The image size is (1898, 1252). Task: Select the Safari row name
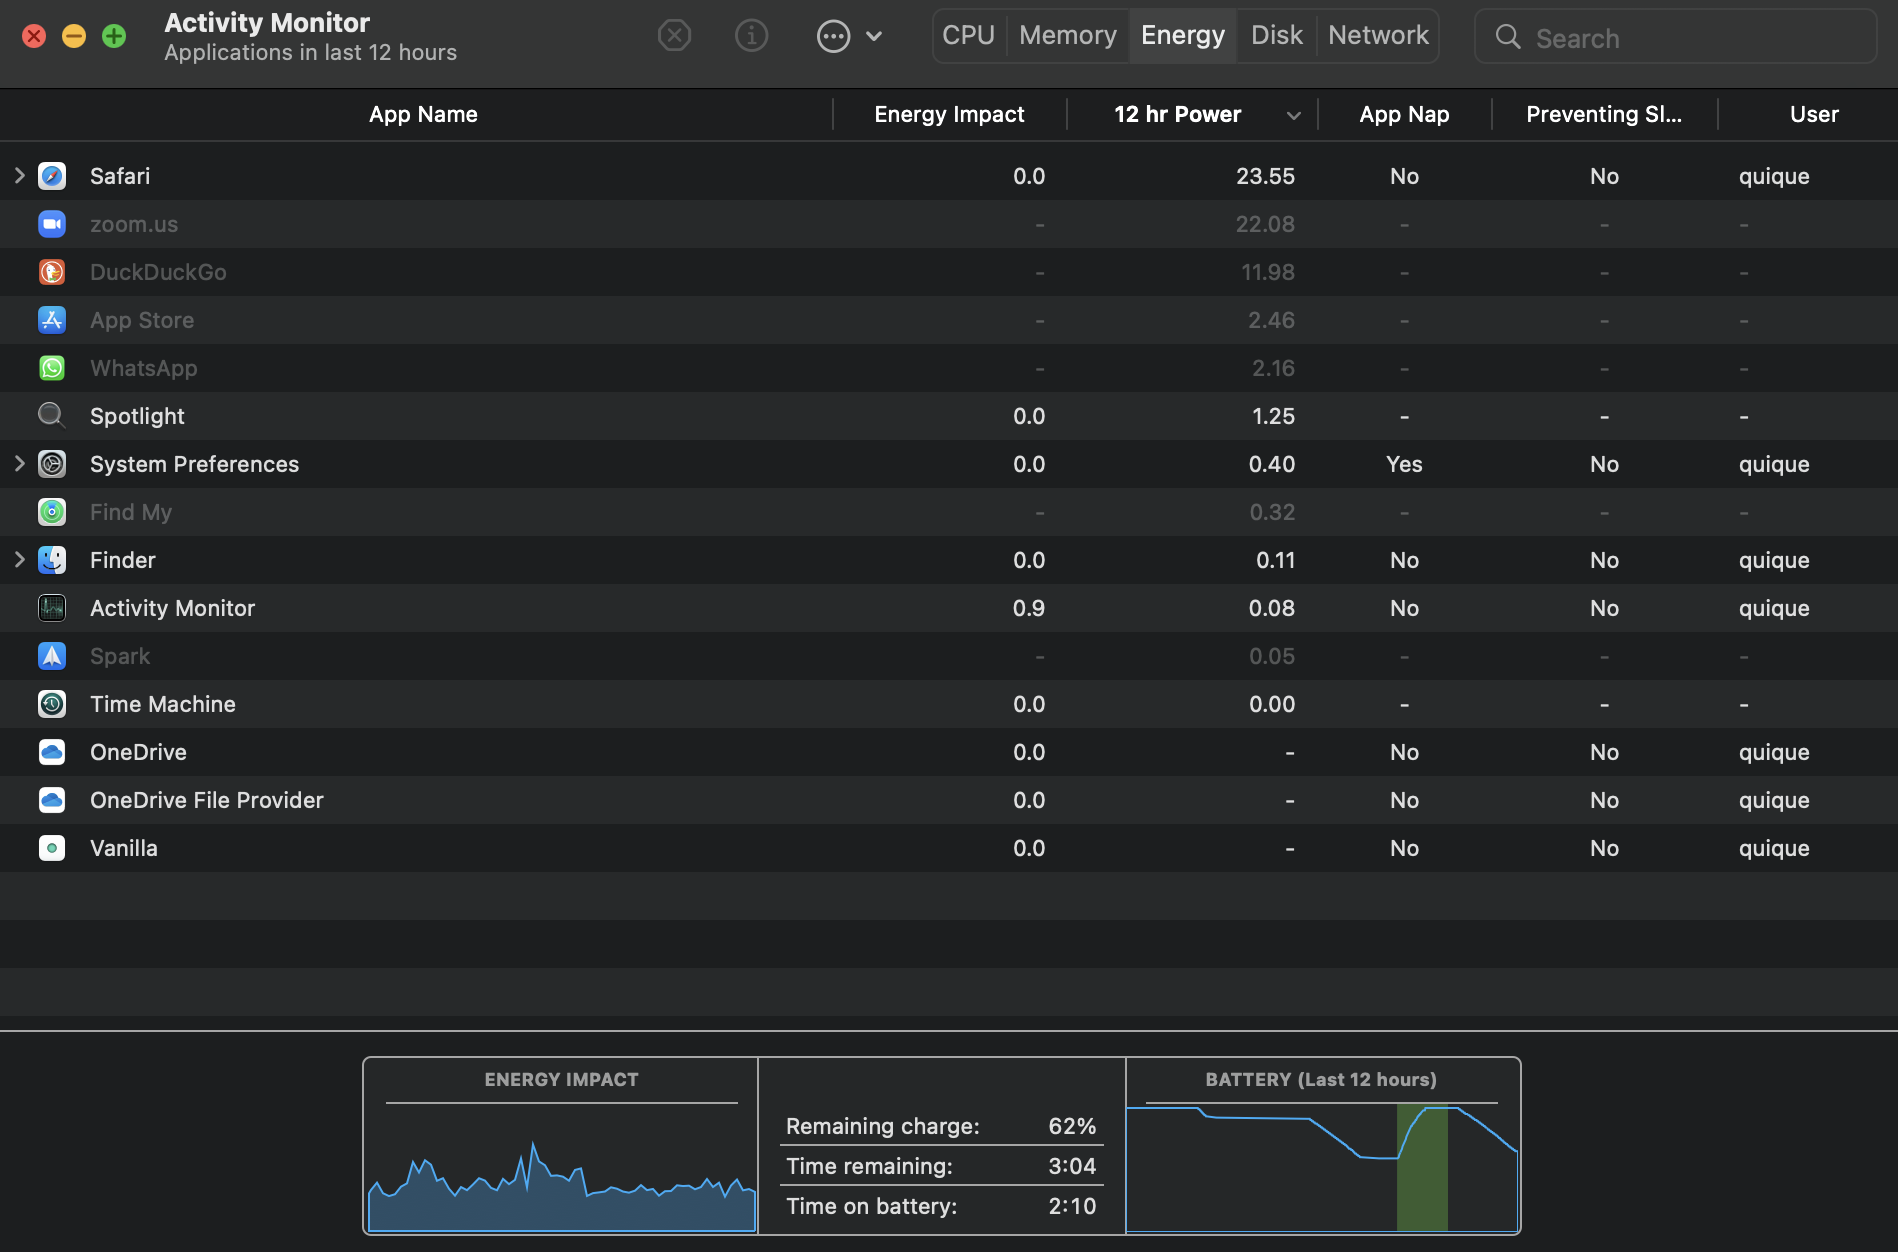coord(120,176)
